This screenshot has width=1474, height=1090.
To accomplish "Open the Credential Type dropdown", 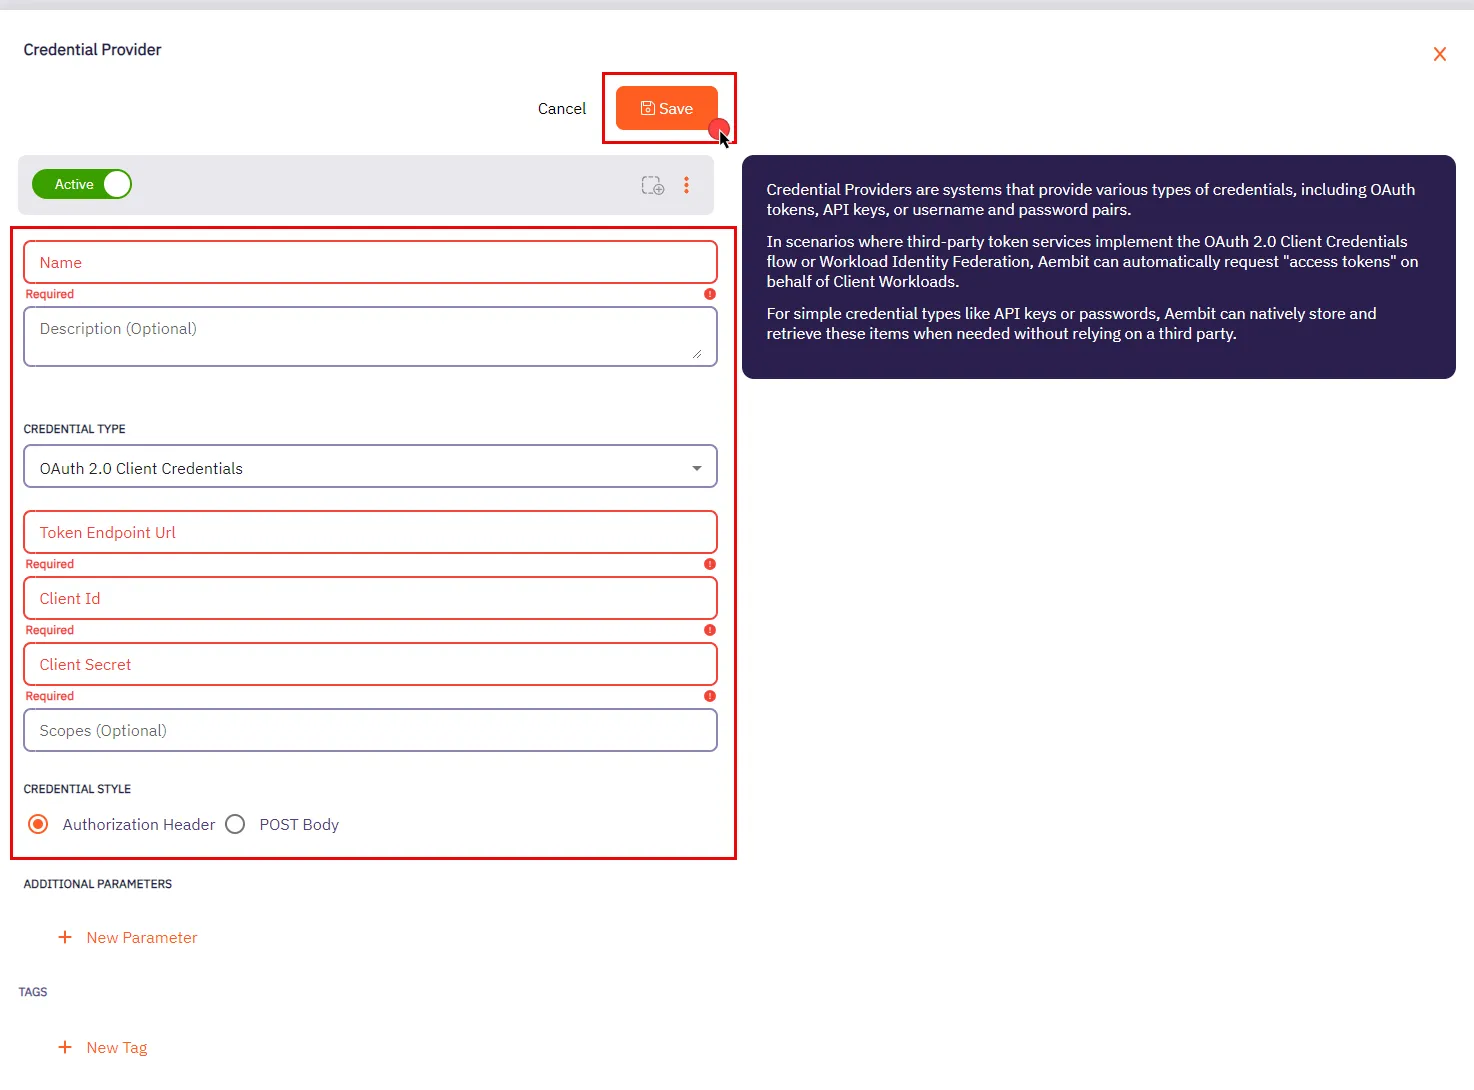I will coord(697,466).
